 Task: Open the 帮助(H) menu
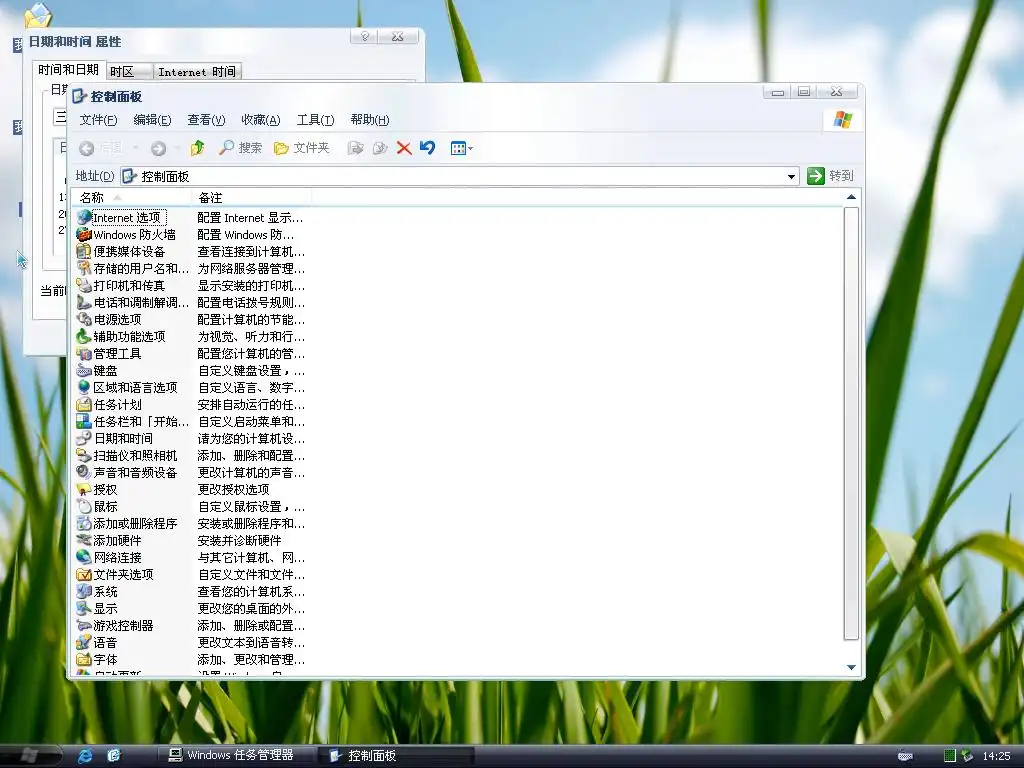370,120
